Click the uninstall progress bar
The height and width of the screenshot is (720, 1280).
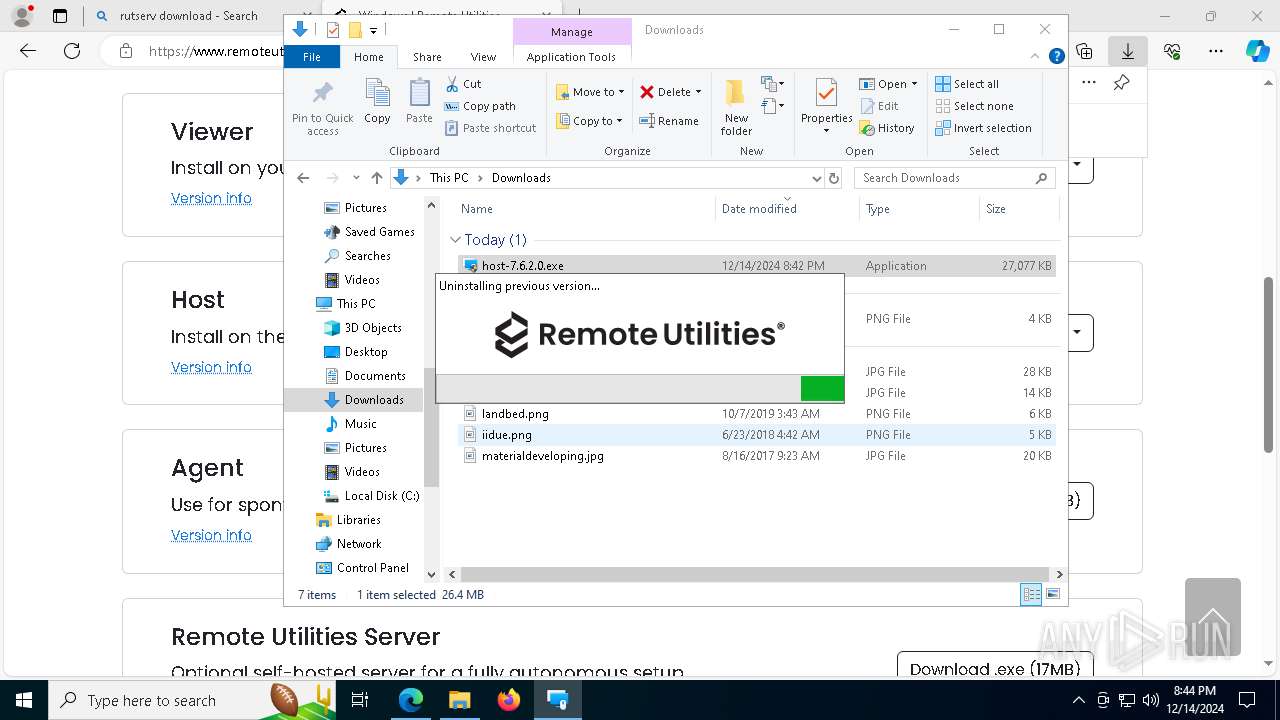[640, 388]
